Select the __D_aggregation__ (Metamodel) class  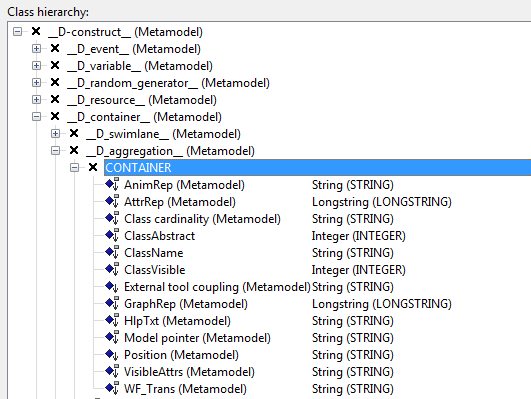(x=170, y=151)
